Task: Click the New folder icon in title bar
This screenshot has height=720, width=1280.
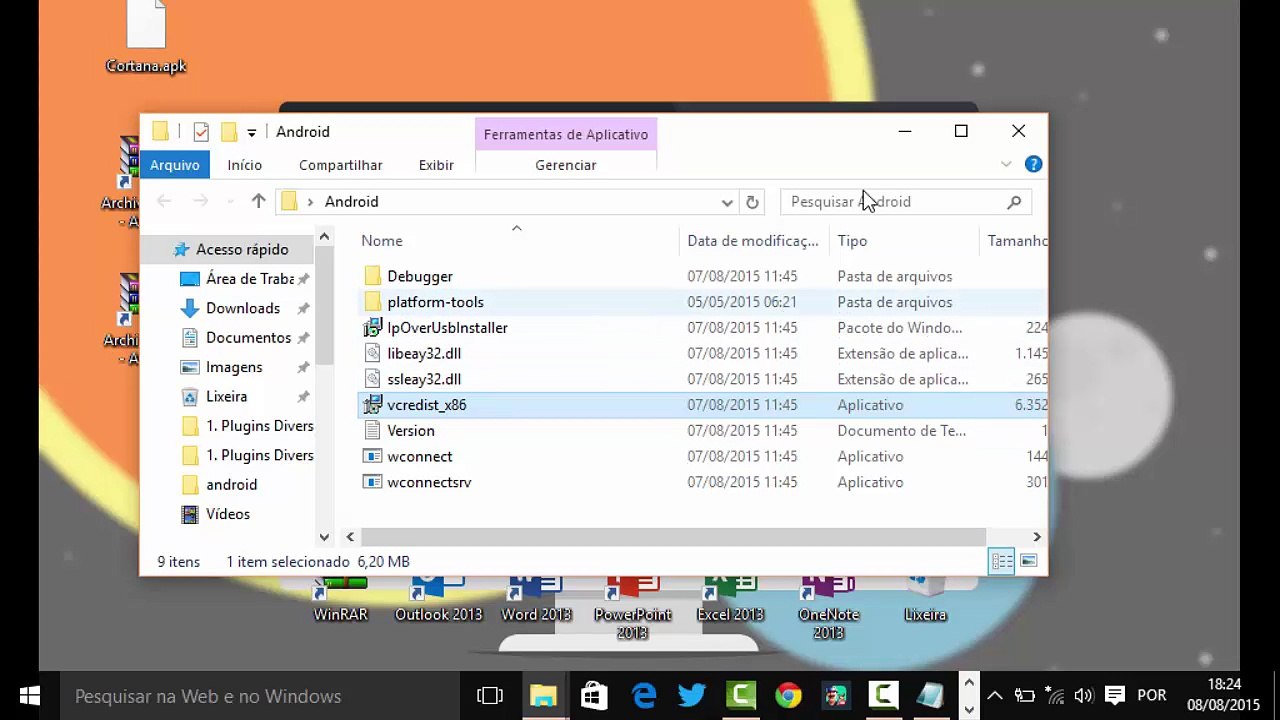Action: click(229, 132)
